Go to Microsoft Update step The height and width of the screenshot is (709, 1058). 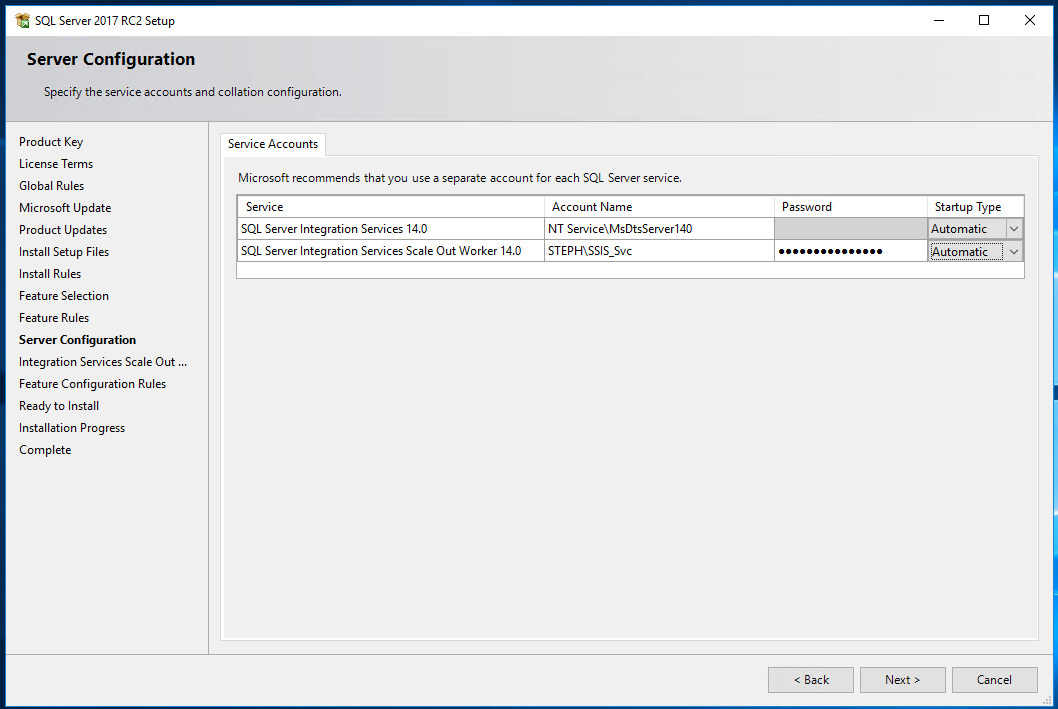[x=65, y=207]
